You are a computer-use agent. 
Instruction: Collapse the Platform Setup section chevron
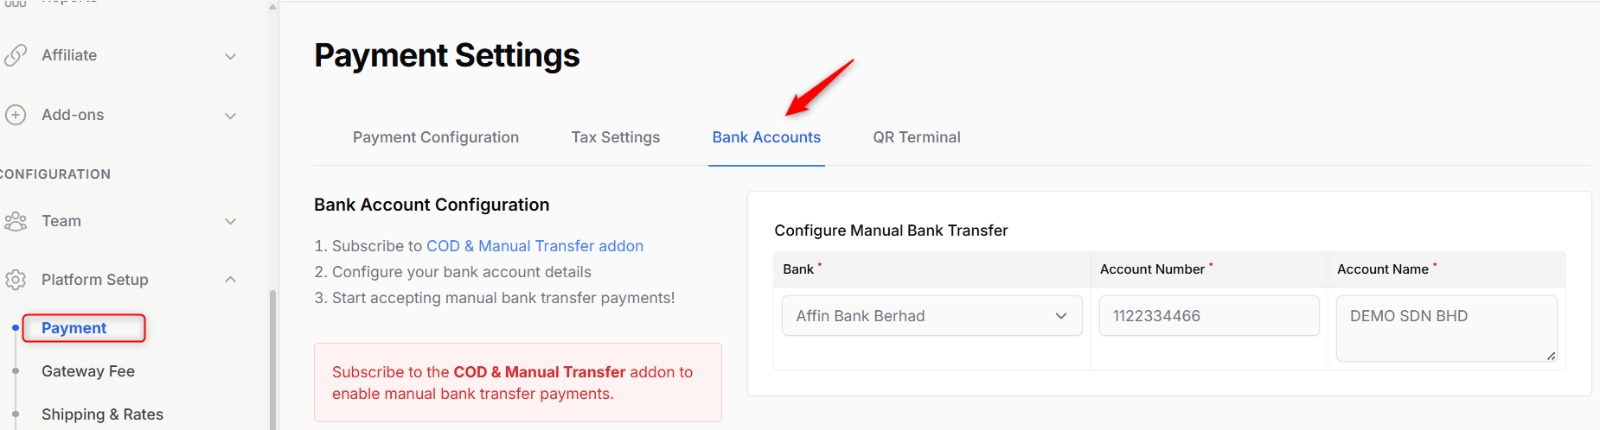click(x=230, y=280)
